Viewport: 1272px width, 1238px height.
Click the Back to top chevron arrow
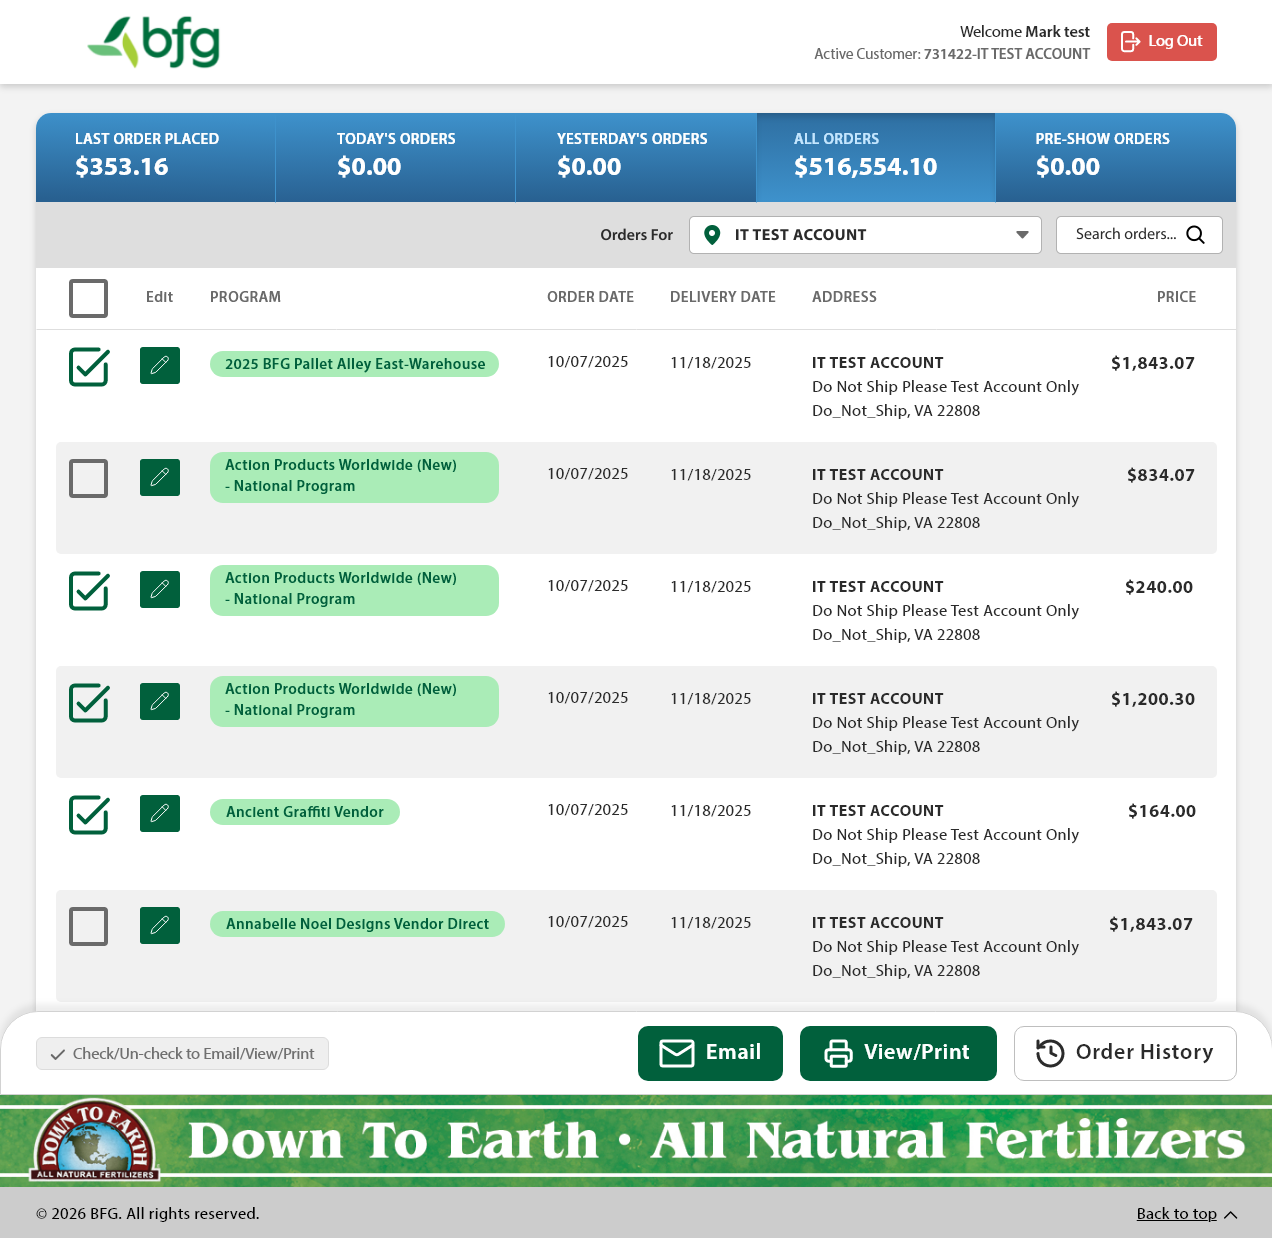1231,1215
